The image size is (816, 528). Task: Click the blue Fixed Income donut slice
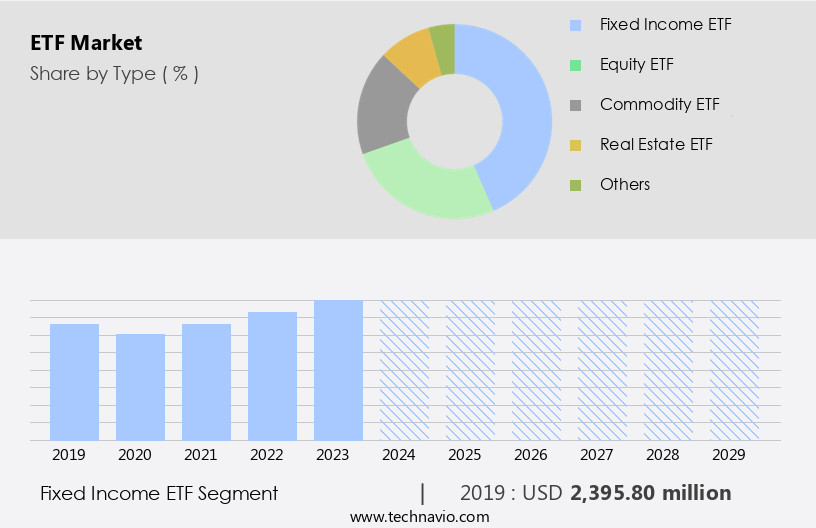click(525, 110)
